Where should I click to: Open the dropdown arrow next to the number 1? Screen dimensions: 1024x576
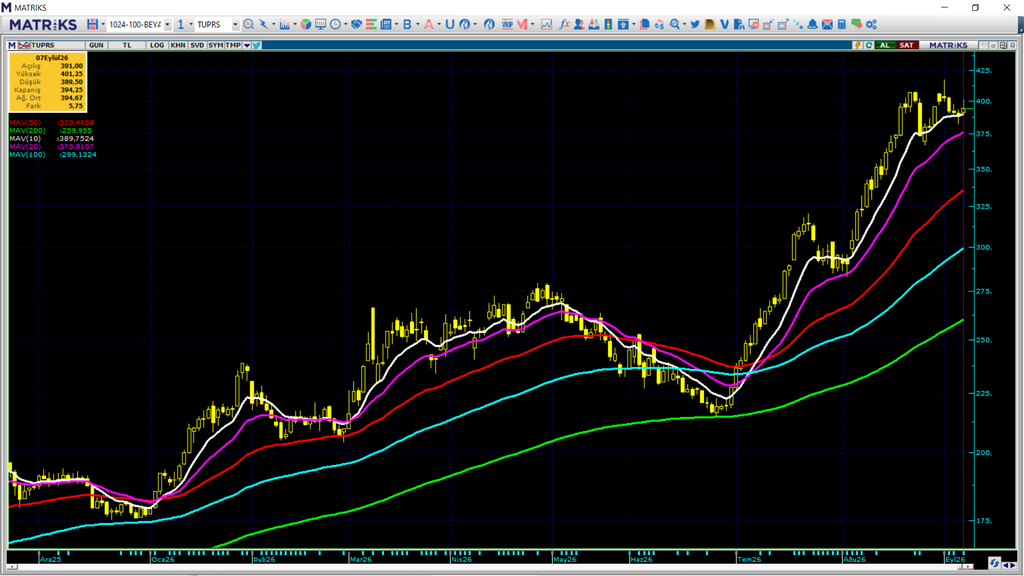coord(191,25)
